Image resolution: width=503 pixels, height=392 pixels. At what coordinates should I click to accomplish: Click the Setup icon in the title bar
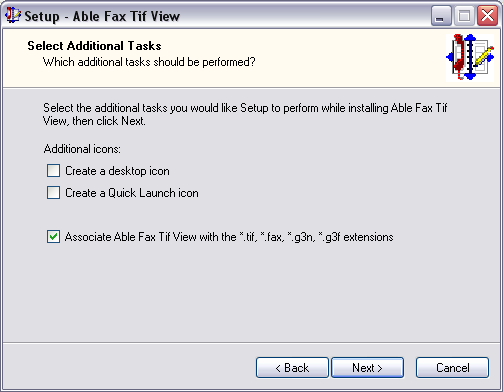tap(13, 15)
